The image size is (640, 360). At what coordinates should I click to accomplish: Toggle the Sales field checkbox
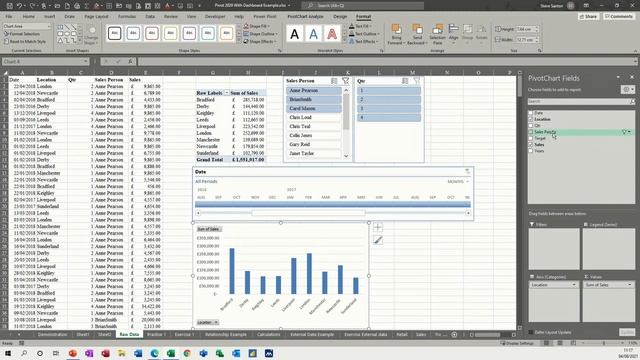[531, 144]
